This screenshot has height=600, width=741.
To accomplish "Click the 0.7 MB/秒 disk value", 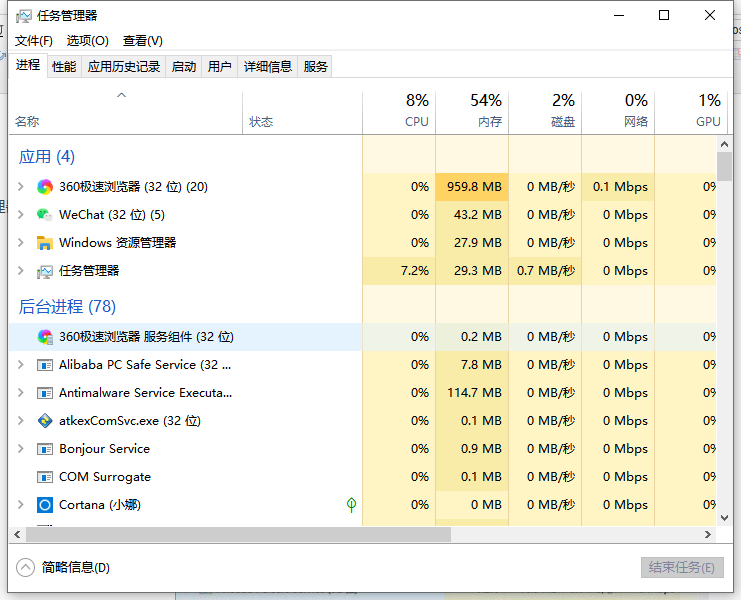I will [x=546, y=271].
